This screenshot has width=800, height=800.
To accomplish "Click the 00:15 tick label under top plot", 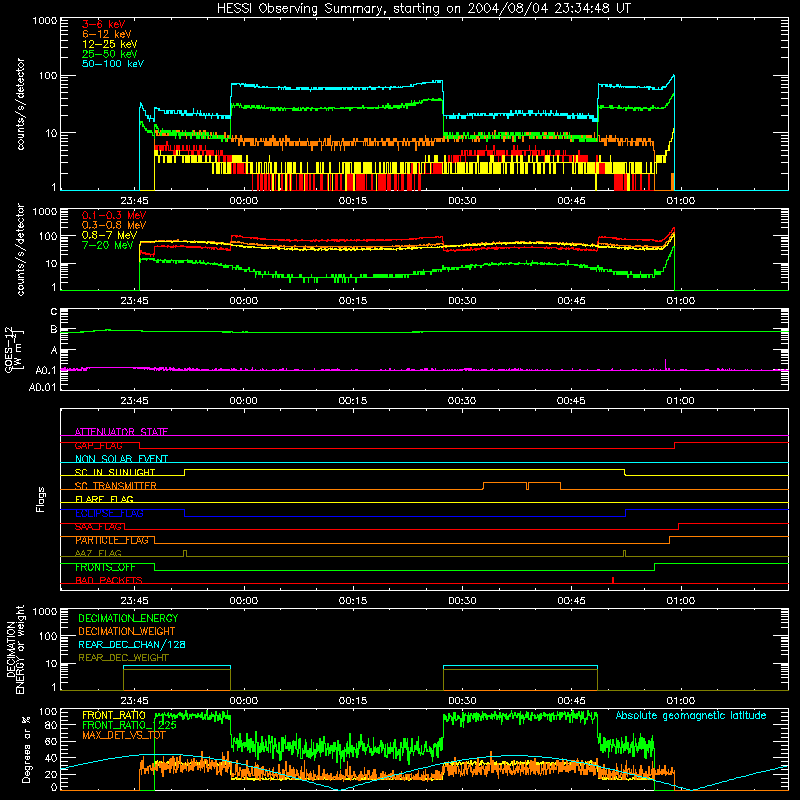I will click(353, 201).
